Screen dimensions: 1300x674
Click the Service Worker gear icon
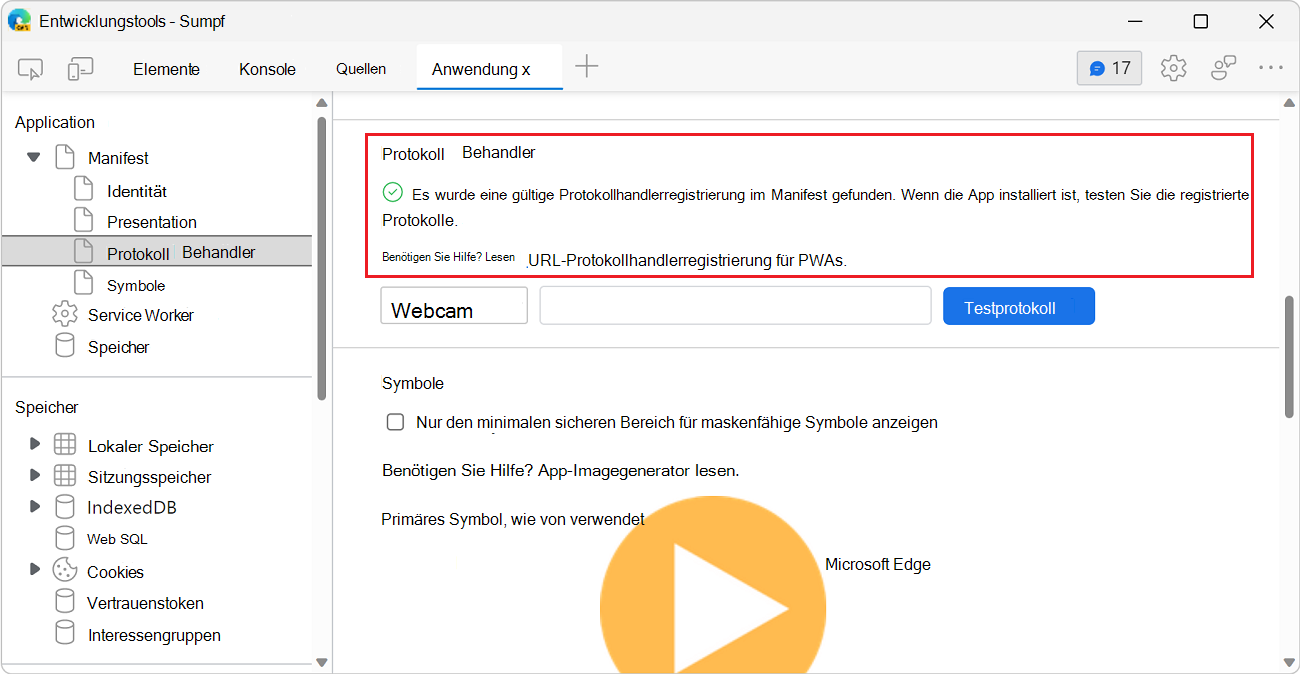click(x=64, y=314)
